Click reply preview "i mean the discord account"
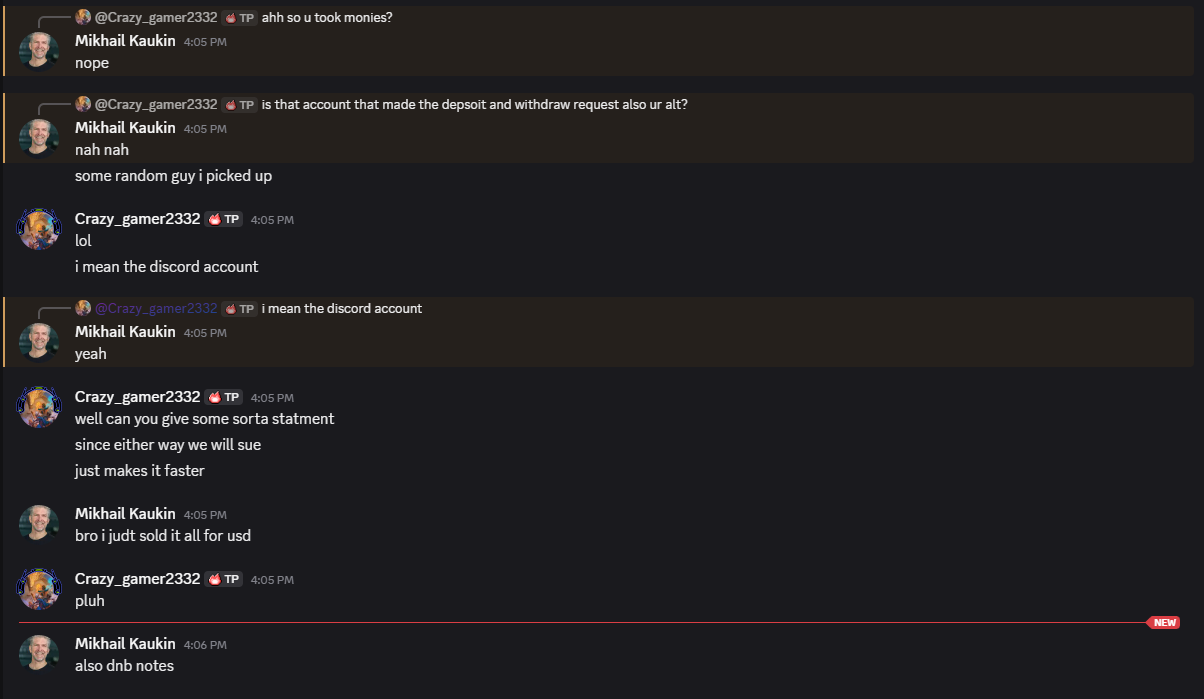Screen dimensions: 1204x699 point(343,308)
